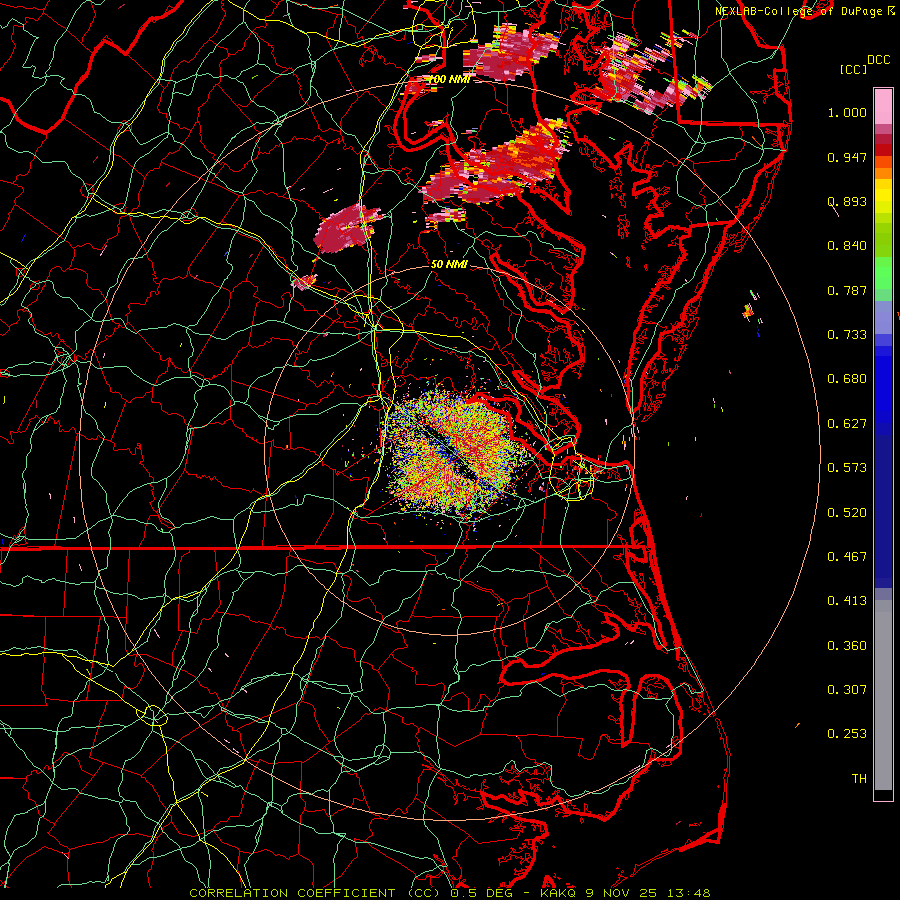Image resolution: width=900 pixels, height=900 pixels.
Task: Select the 0.573 legend value
Action: tap(847, 468)
